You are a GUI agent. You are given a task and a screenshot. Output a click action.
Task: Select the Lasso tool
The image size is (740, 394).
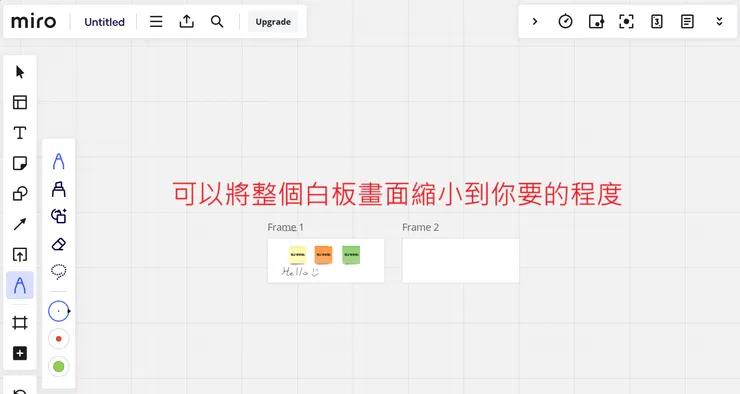click(x=59, y=271)
